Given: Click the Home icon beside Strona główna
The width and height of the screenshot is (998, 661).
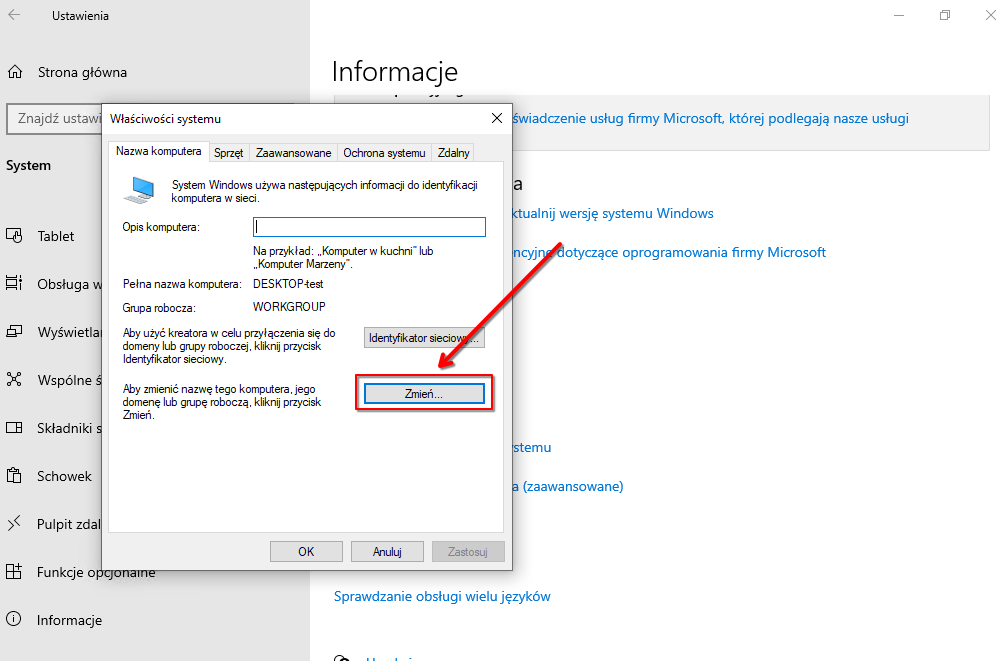Looking at the screenshot, I should click(15, 72).
